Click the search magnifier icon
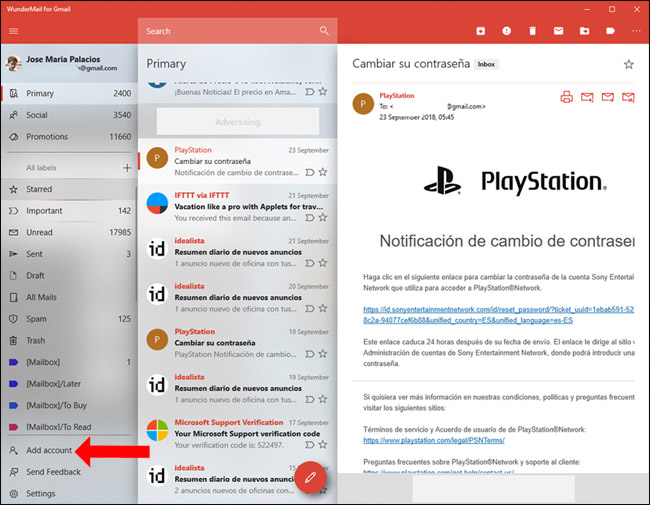Screen dimensions: 650x505 pos(324,31)
